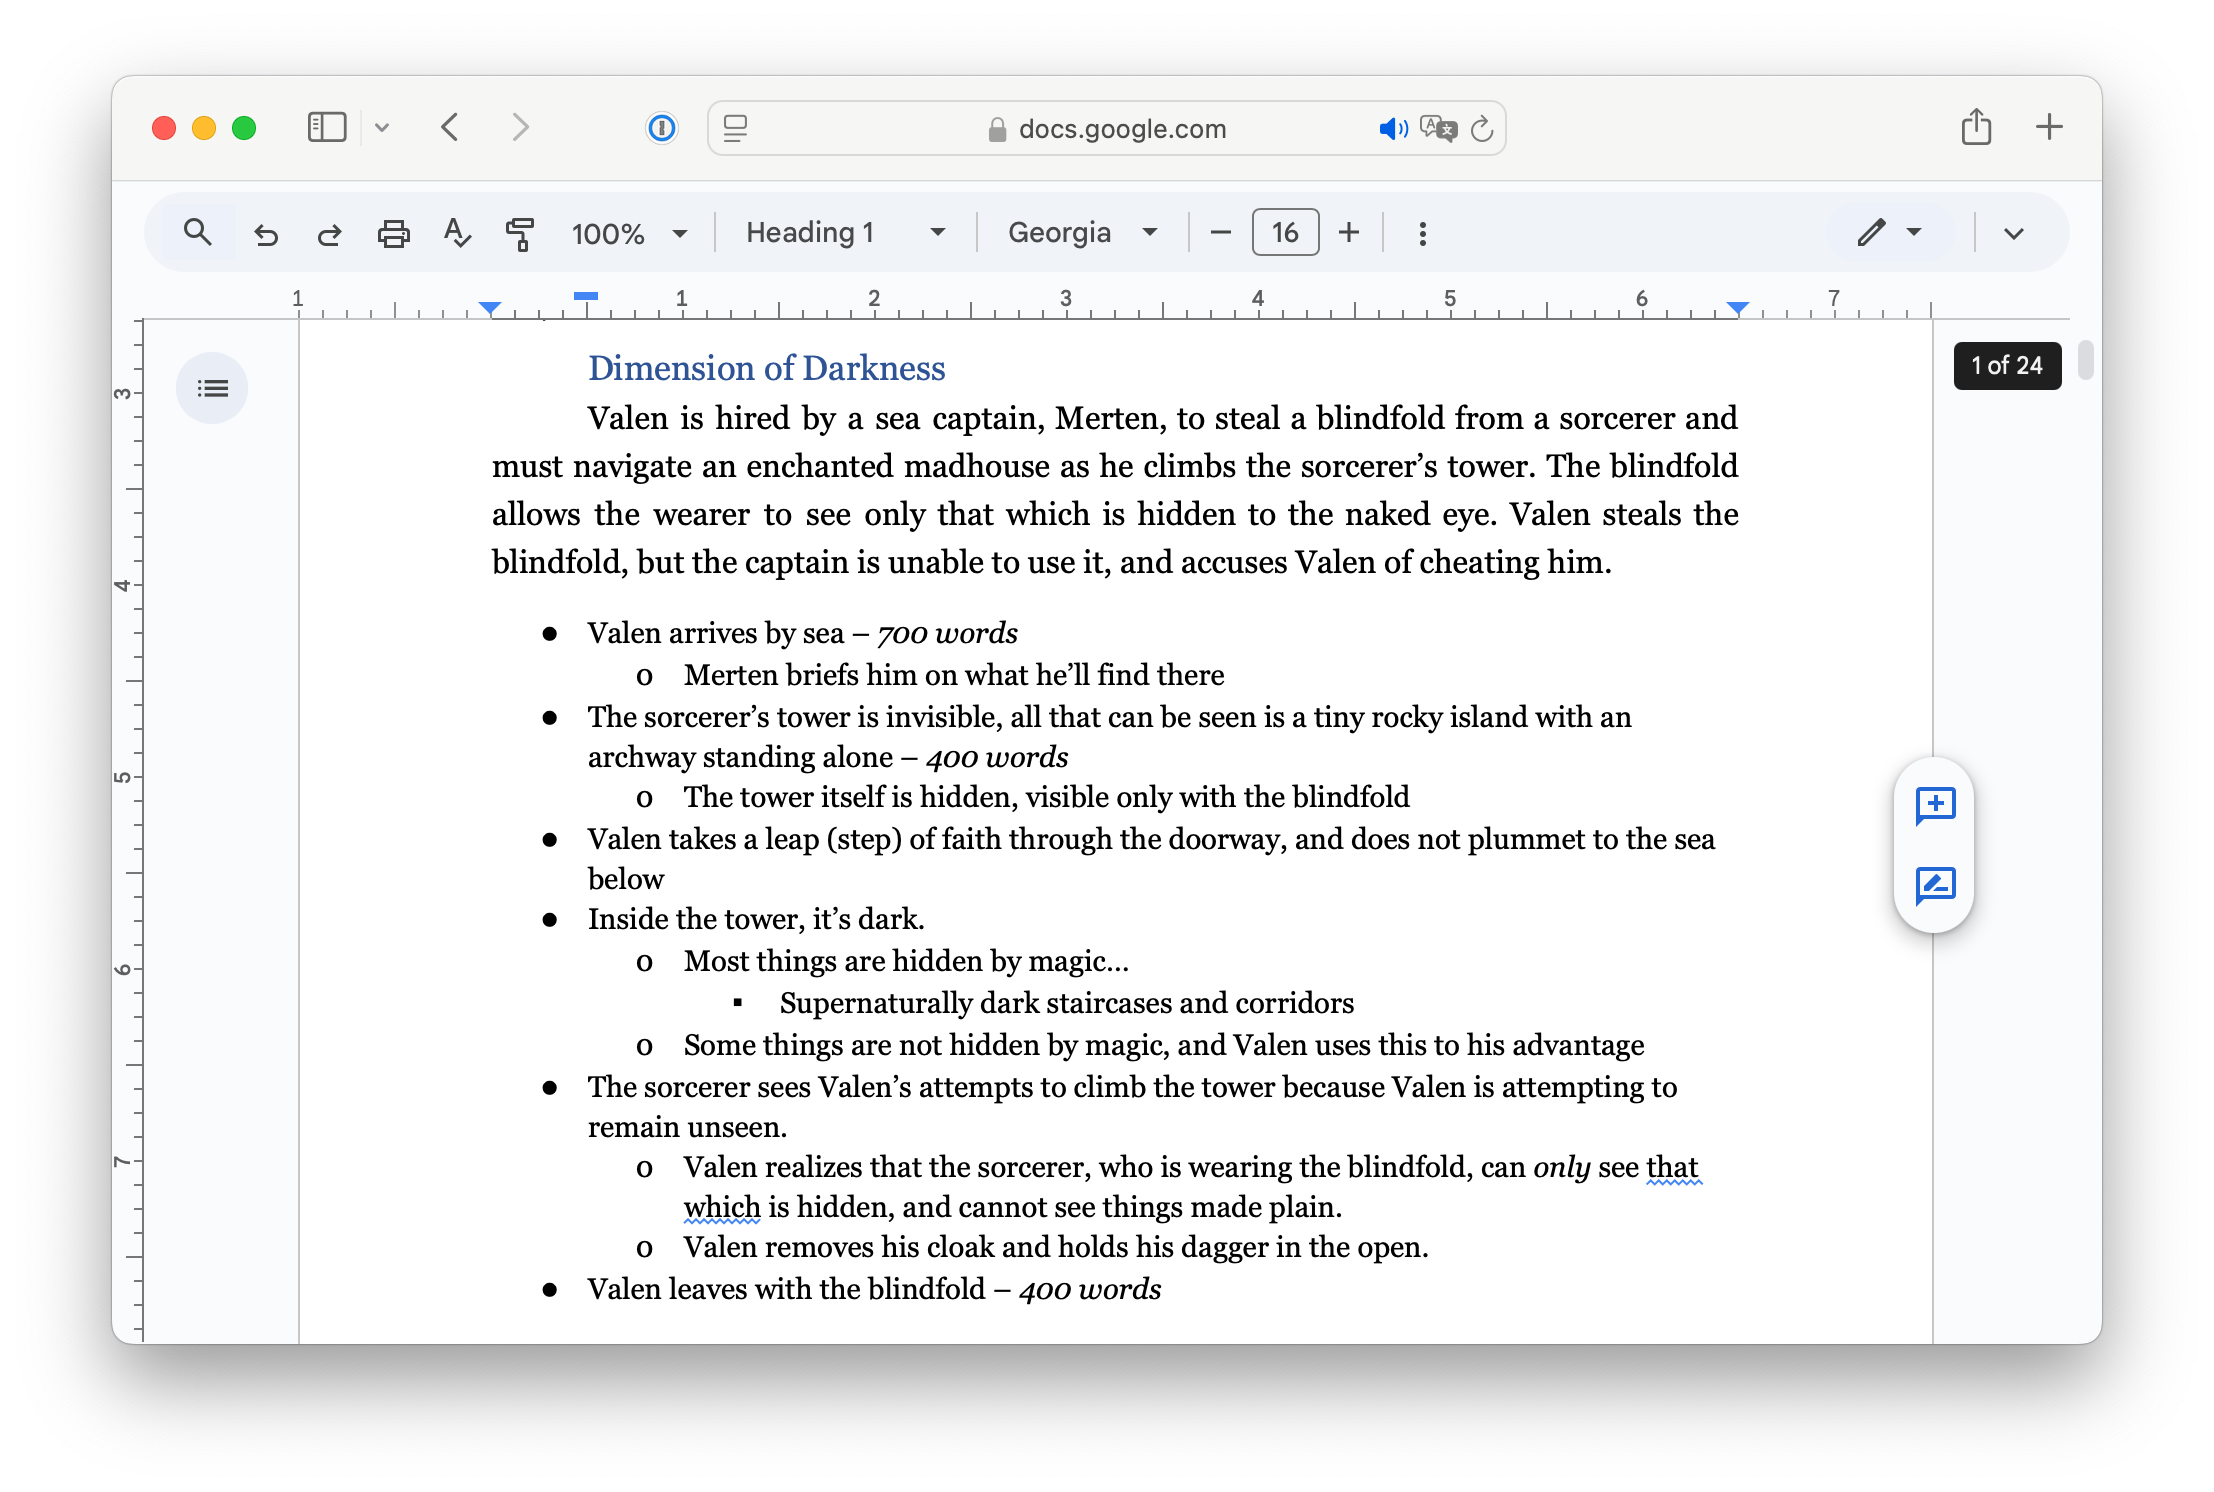This screenshot has width=2214, height=1492.
Task: Click the redo arrow icon
Action: coord(329,234)
